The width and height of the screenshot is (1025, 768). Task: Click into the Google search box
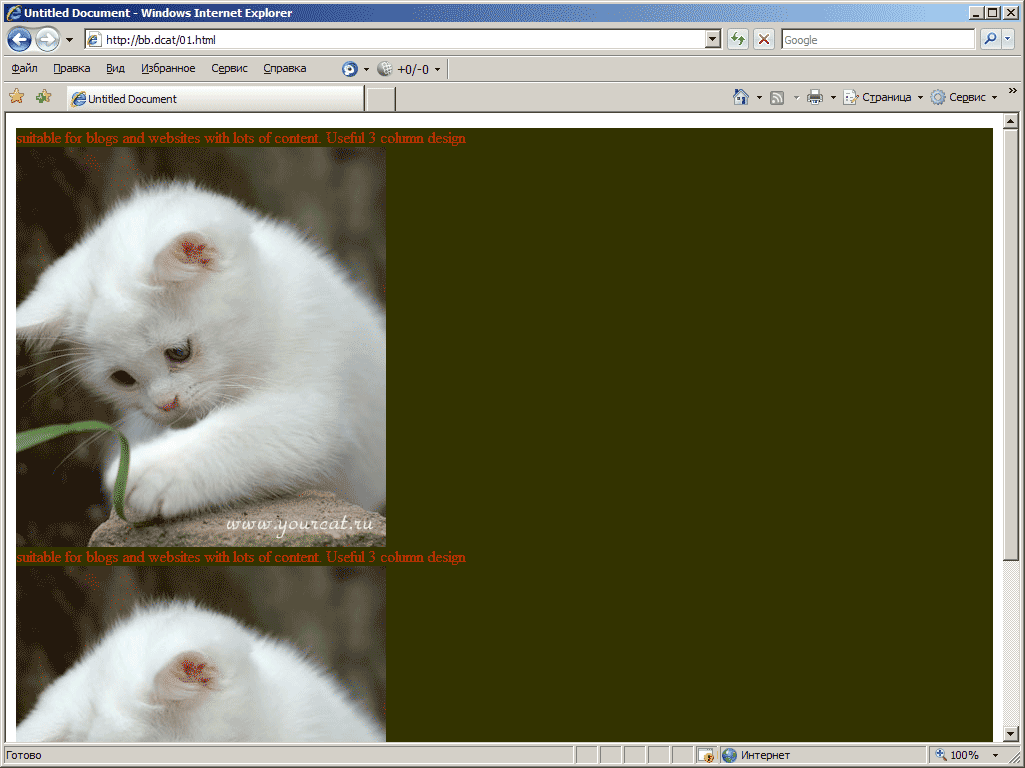[878, 40]
